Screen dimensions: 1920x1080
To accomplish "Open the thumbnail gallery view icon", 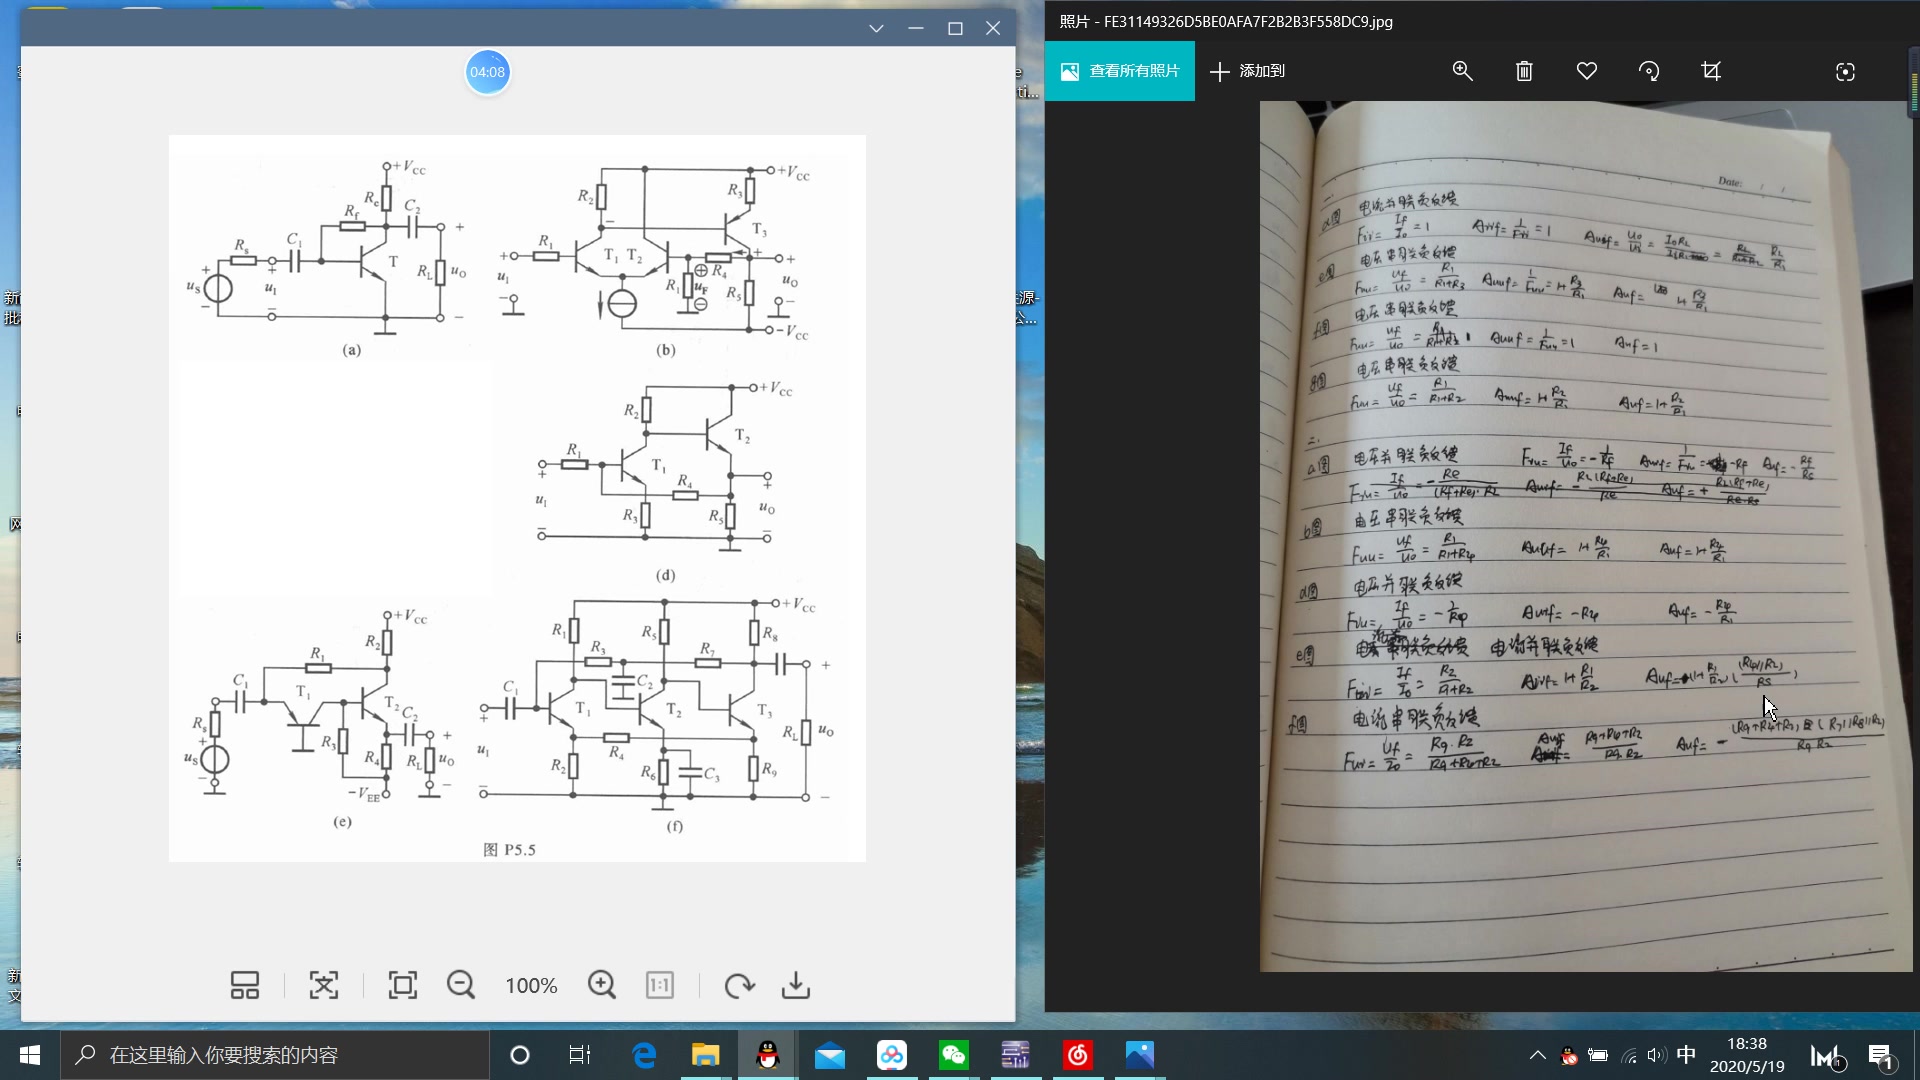I will point(245,985).
